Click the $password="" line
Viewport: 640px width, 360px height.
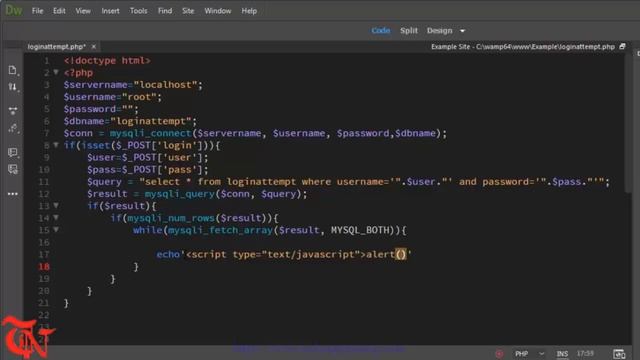coord(101,109)
